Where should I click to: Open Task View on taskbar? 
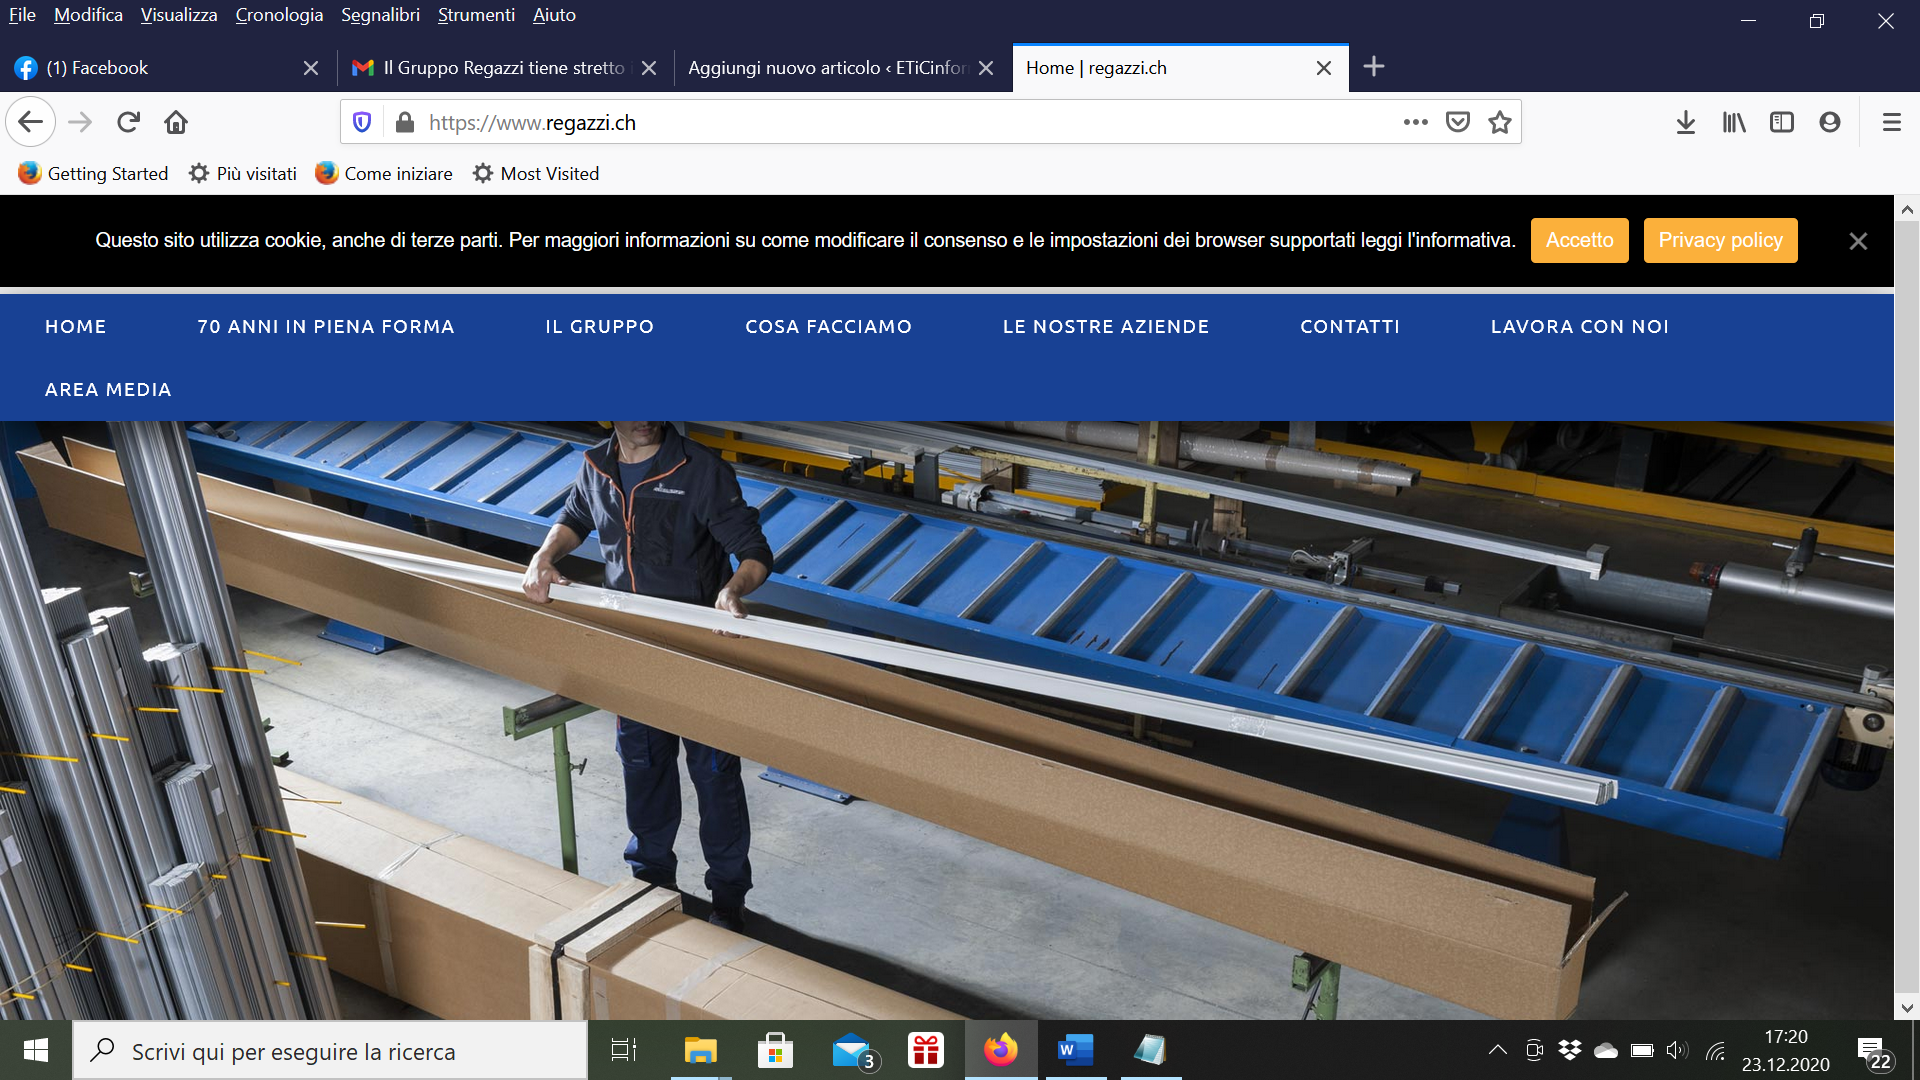click(624, 1050)
